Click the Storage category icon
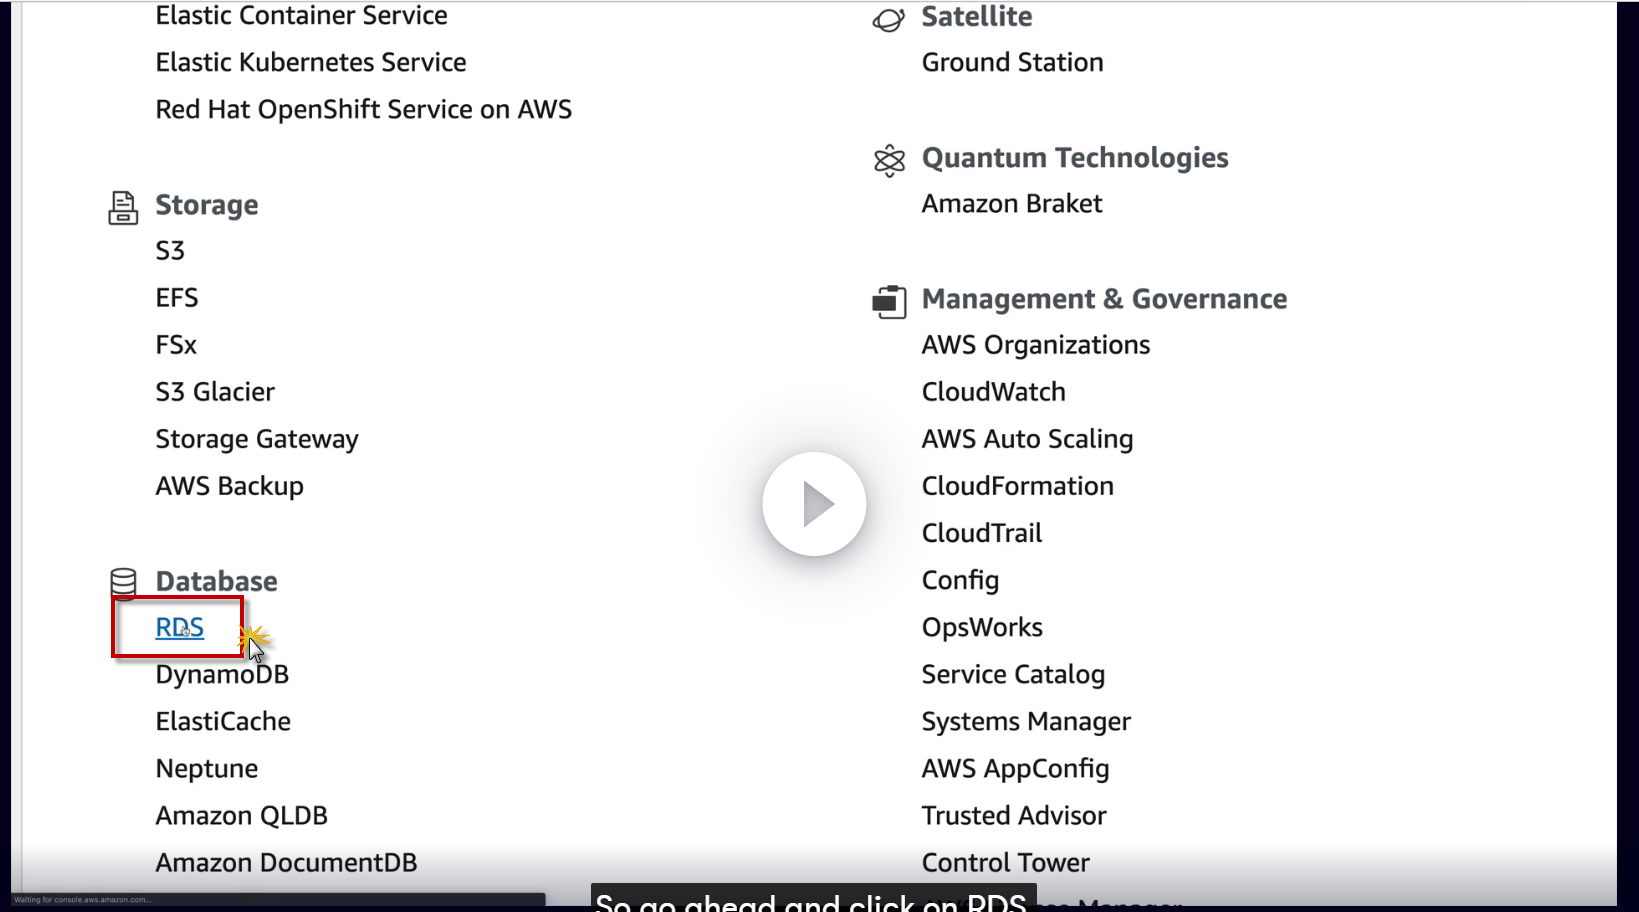Image resolution: width=1639 pixels, height=912 pixels. tap(123, 207)
